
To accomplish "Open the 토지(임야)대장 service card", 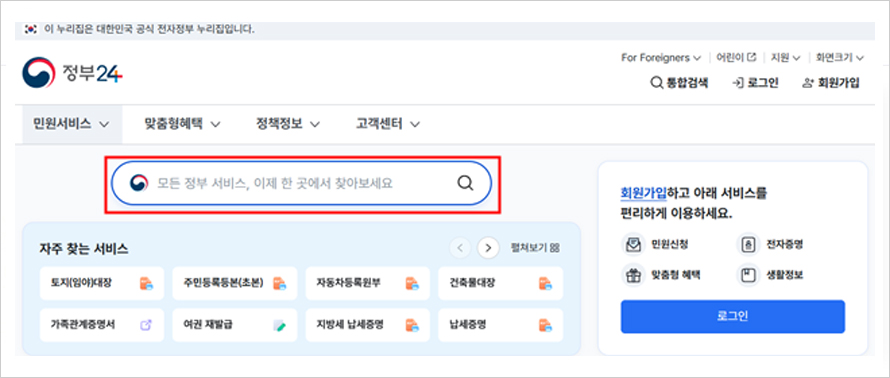I will click(x=102, y=283).
